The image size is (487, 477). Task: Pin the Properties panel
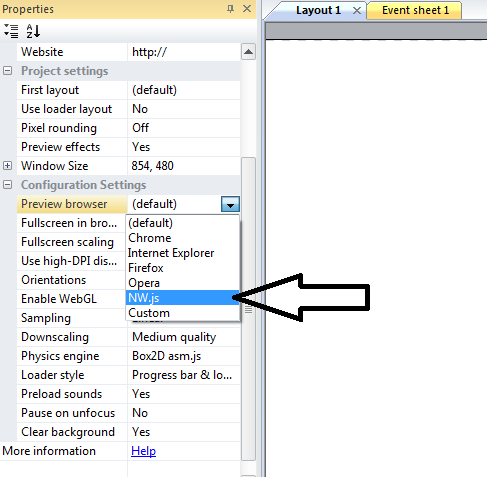(230, 9)
